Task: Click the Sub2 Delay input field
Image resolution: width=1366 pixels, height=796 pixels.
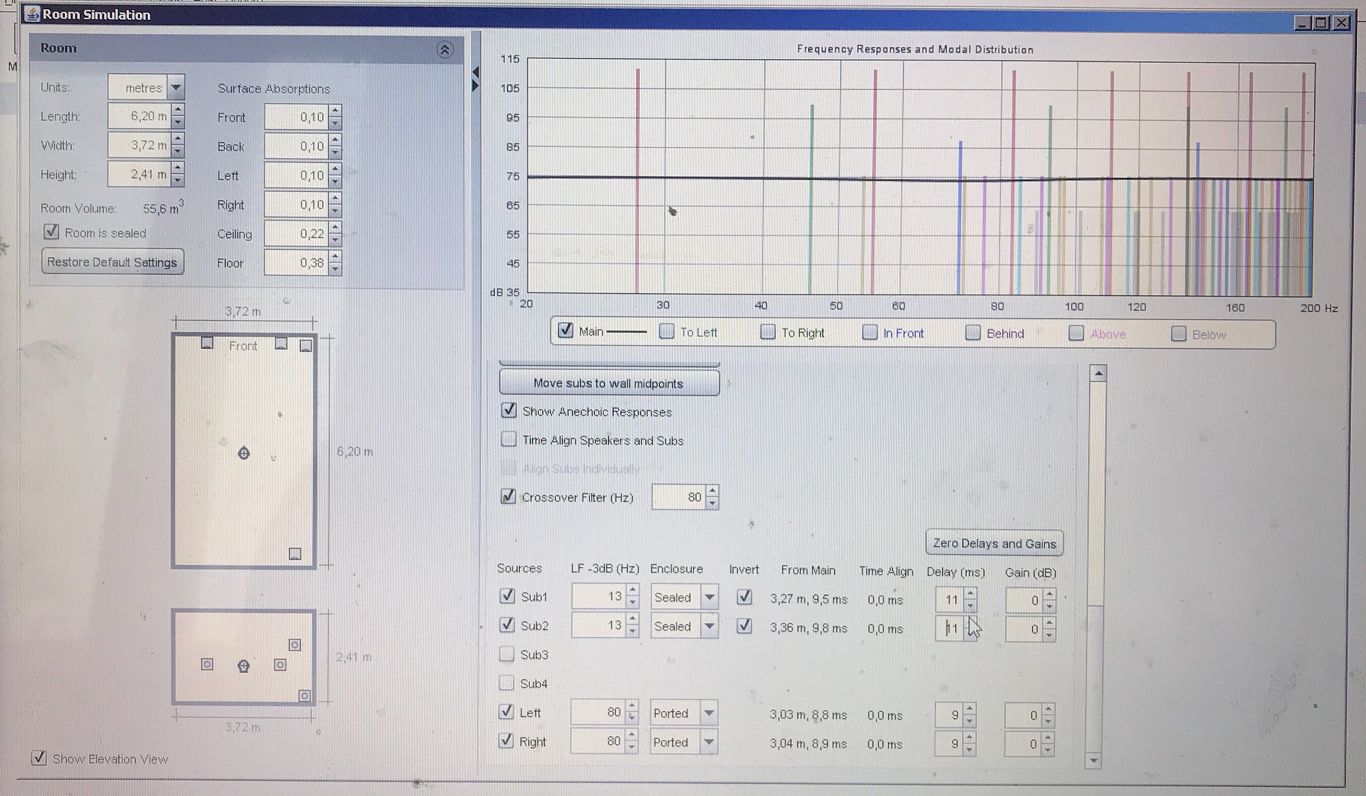Action: pyautogui.click(x=949, y=629)
